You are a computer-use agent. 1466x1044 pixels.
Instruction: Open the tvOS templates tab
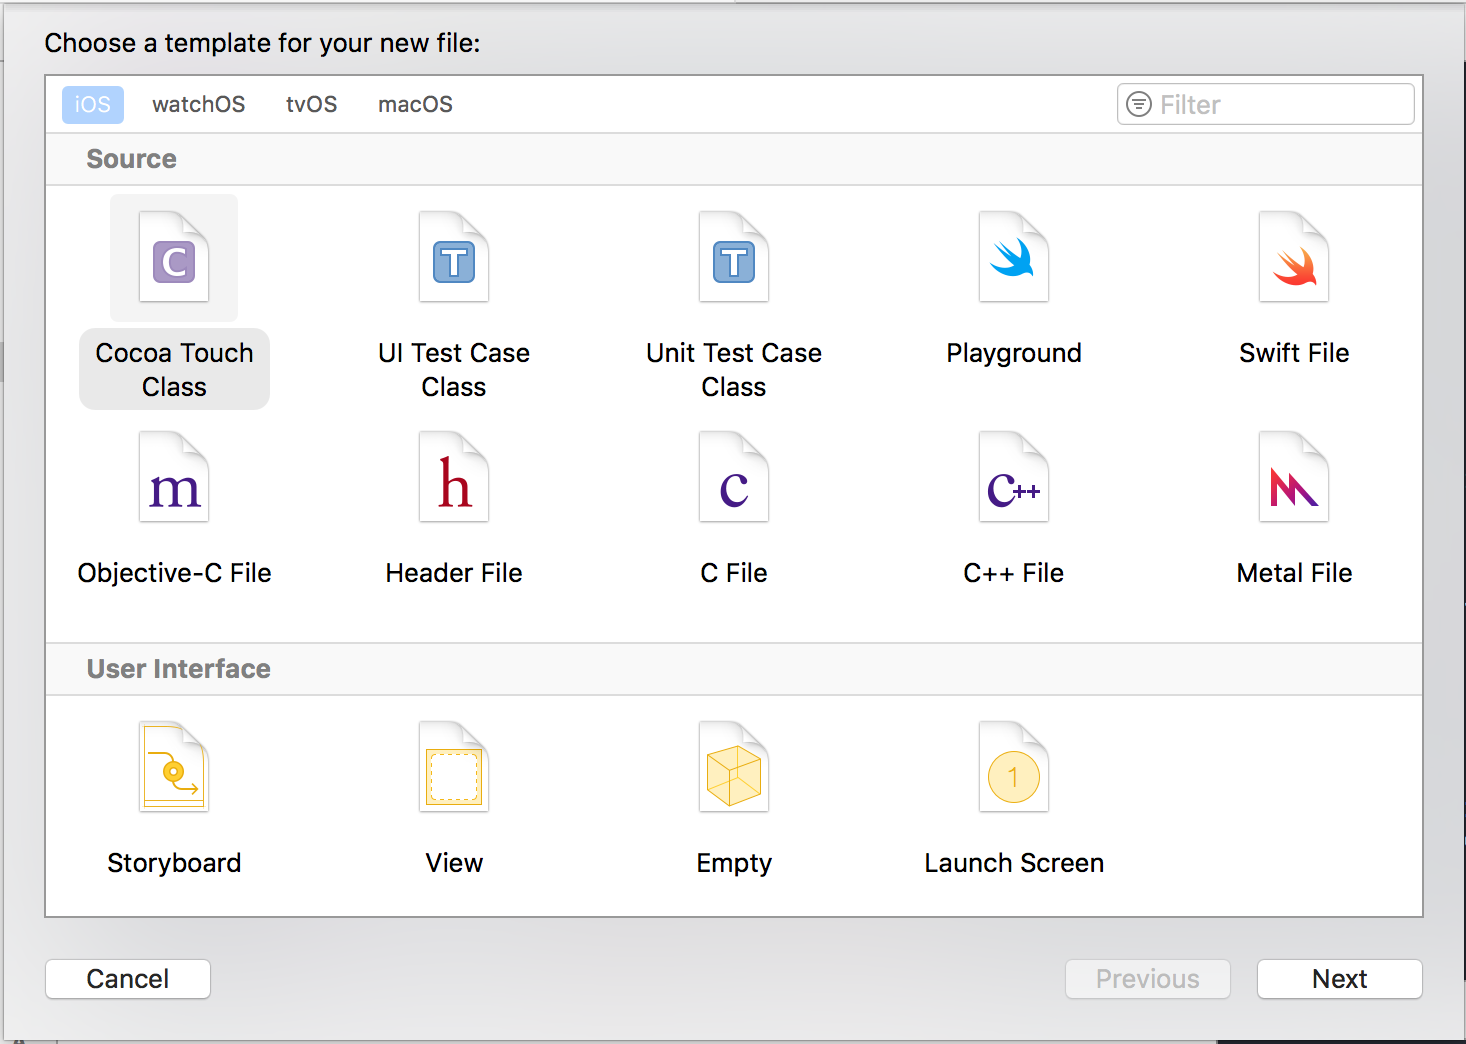[x=311, y=104]
